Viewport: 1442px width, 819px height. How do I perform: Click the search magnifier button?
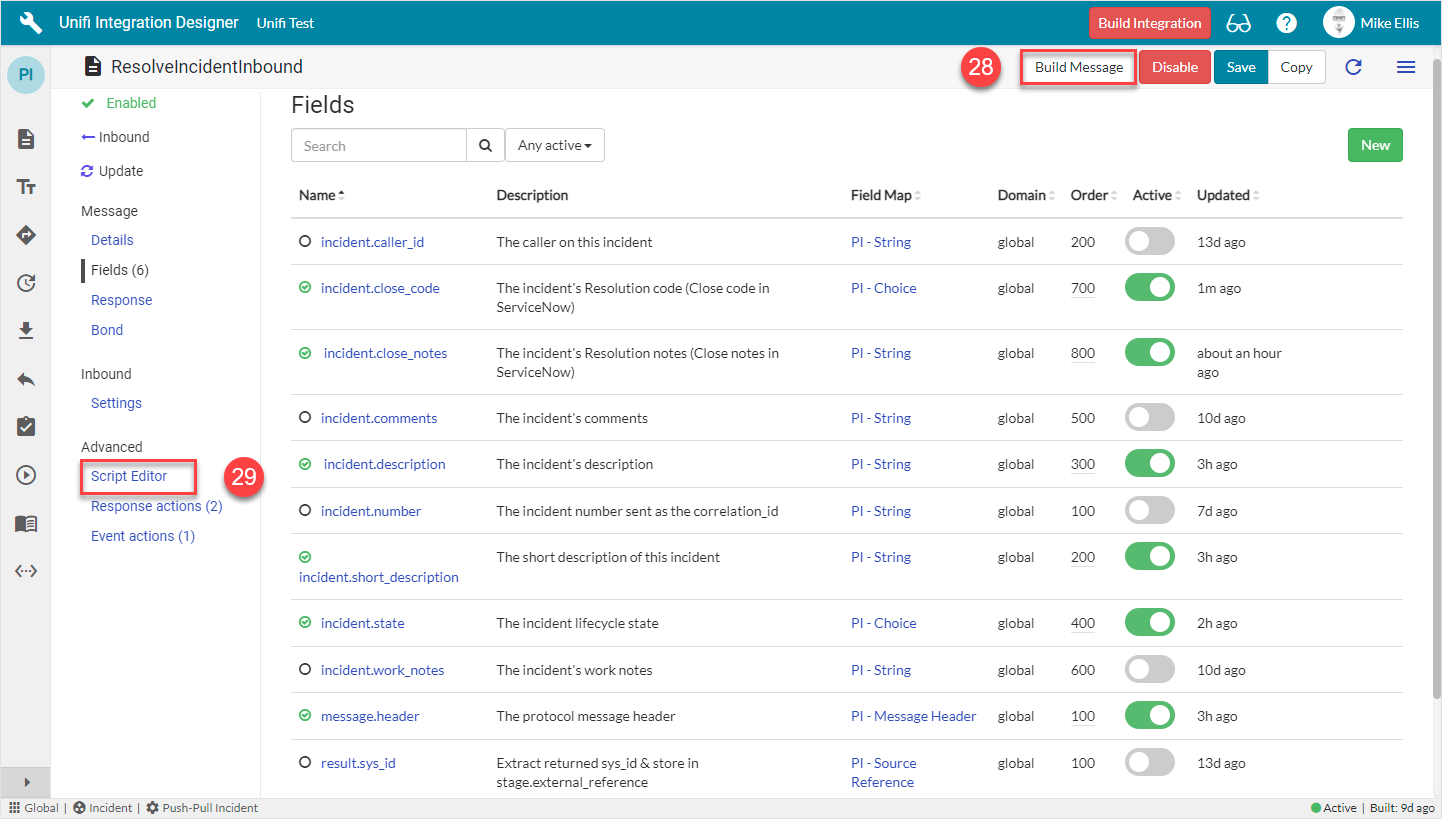click(485, 146)
